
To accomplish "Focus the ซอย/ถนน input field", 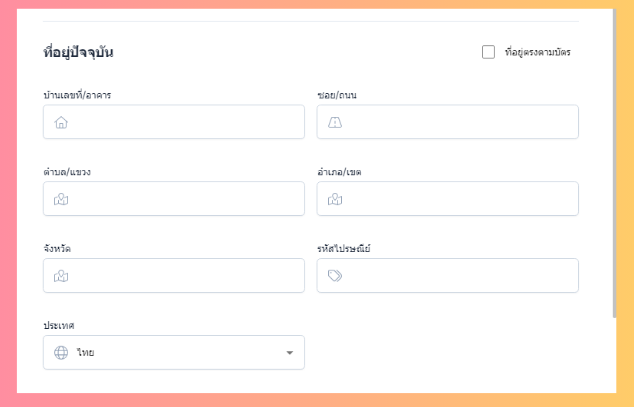I will click(459, 123).
